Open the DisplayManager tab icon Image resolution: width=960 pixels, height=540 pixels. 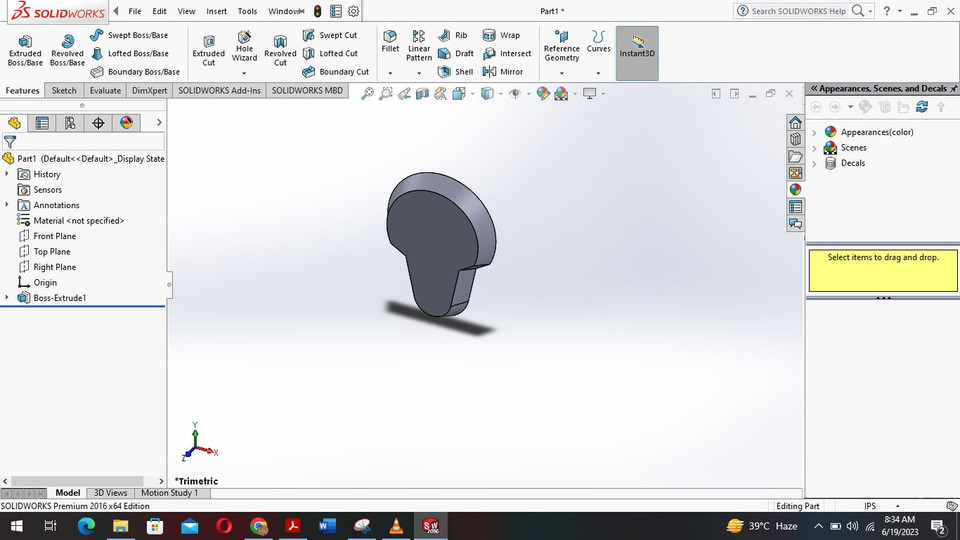pyautogui.click(x=126, y=123)
